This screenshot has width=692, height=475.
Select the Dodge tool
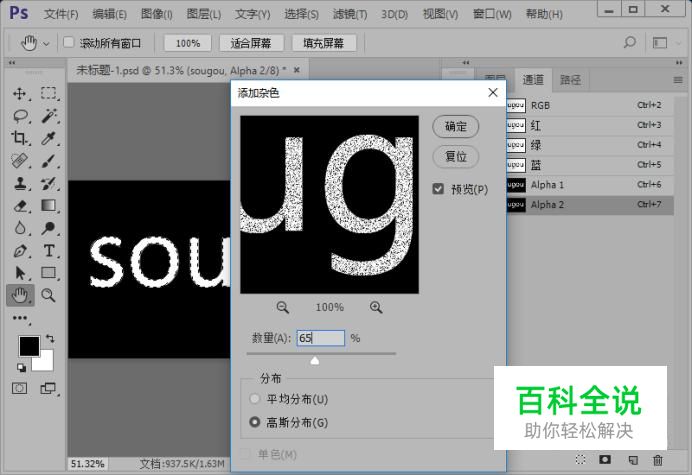point(49,228)
